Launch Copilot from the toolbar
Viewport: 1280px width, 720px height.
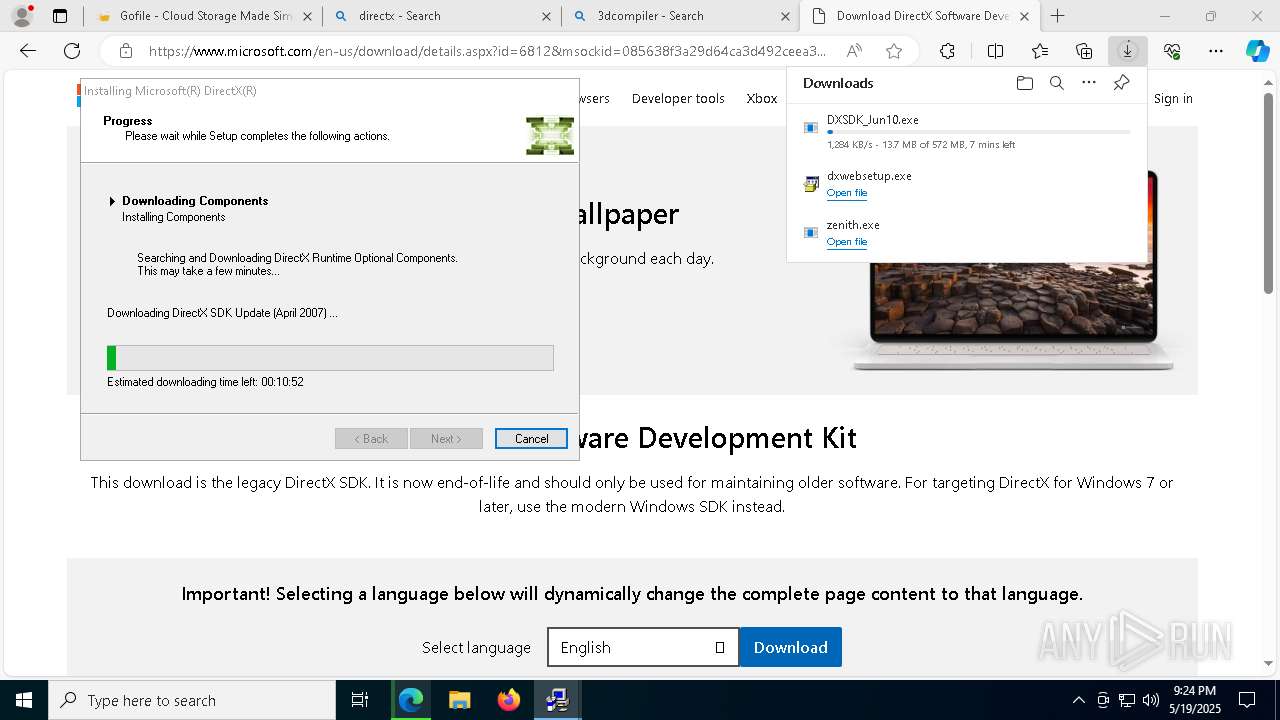1257,51
